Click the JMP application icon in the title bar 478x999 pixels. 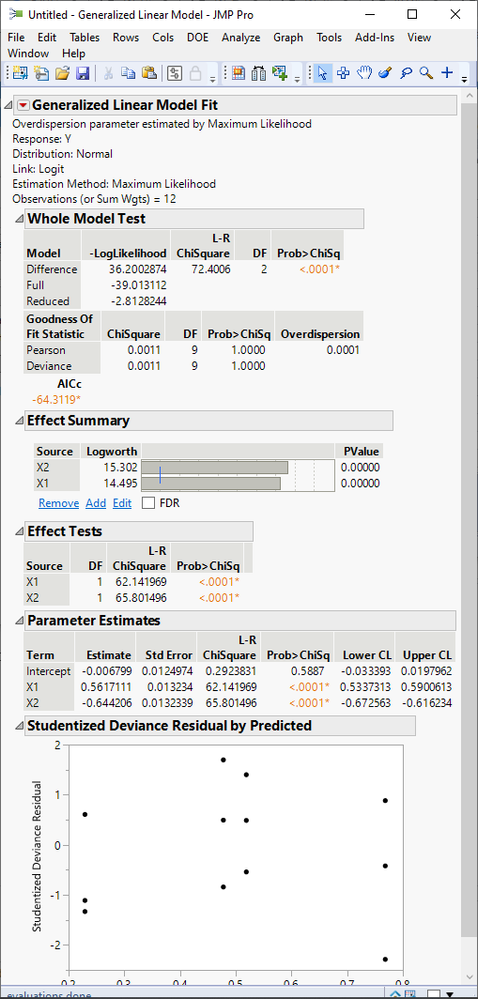click(16, 14)
